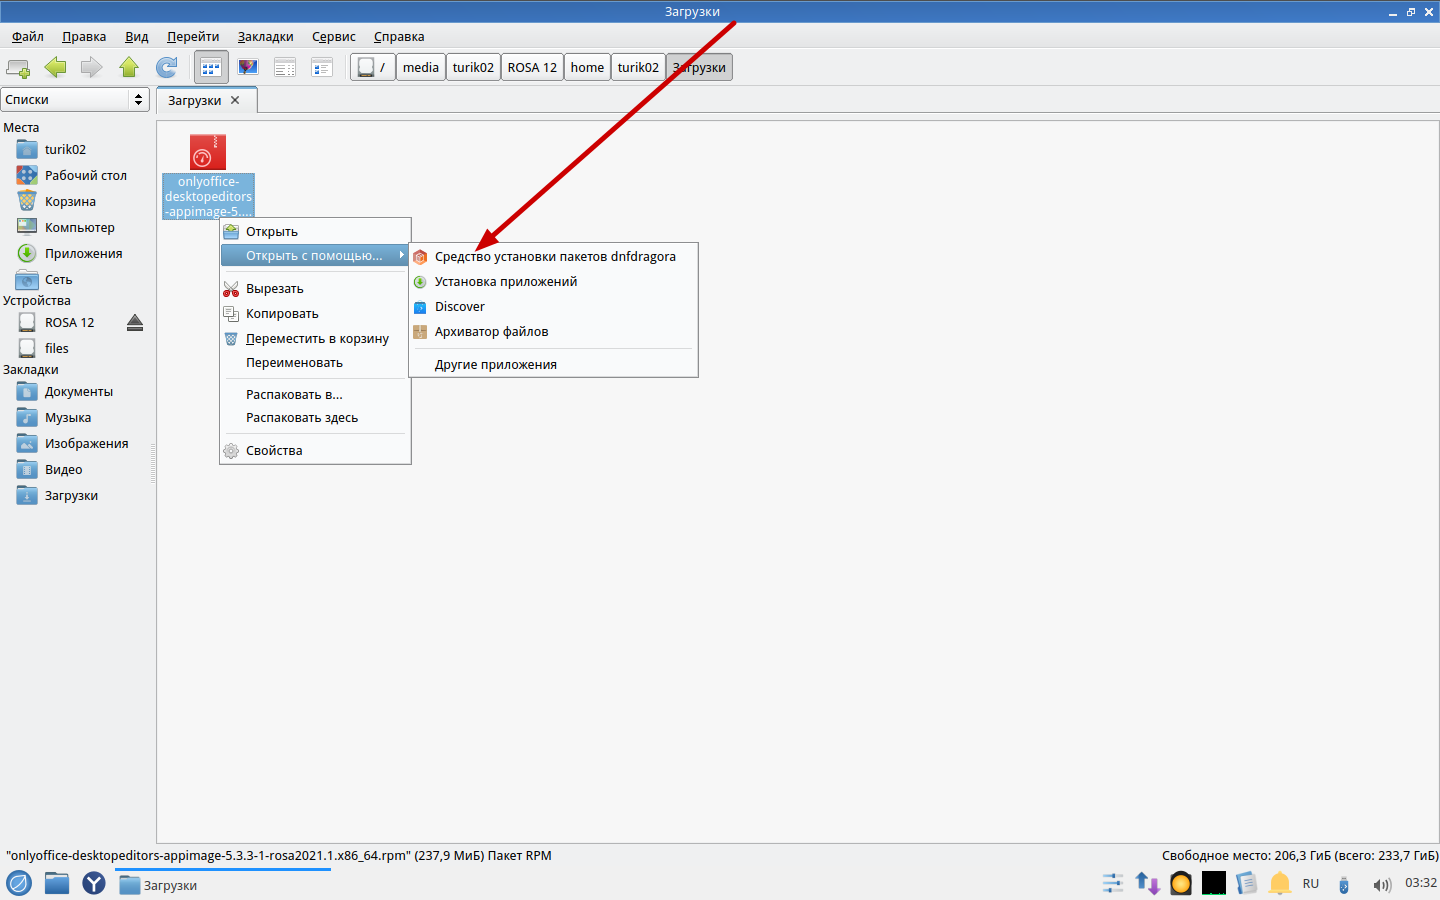Choose Распаковать в... option

pos(315,395)
